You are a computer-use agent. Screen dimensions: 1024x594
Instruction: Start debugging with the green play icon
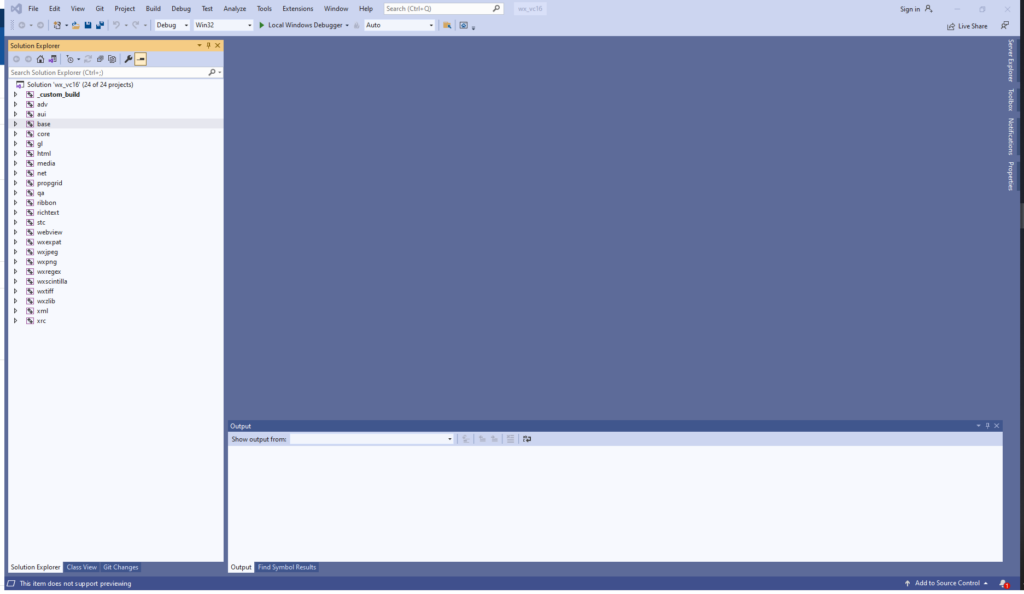tap(261, 25)
